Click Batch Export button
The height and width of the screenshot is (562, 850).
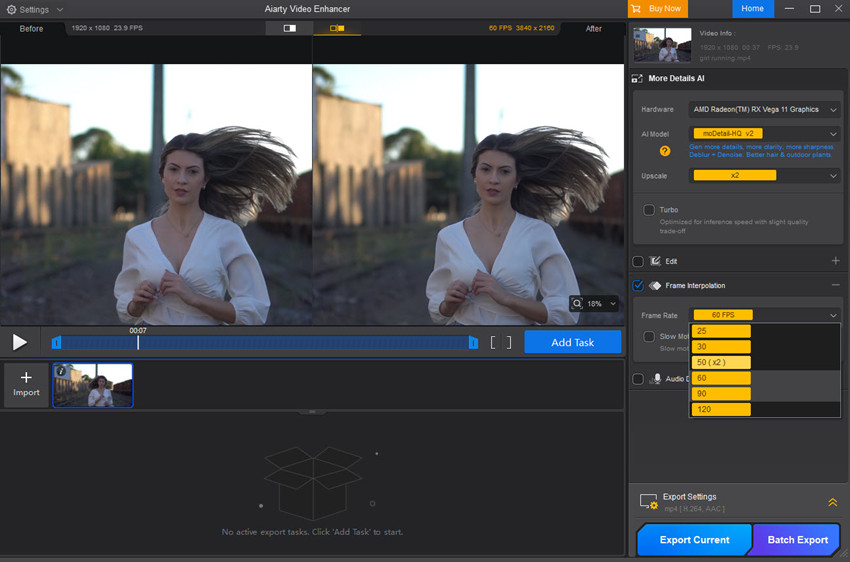tap(797, 540)
